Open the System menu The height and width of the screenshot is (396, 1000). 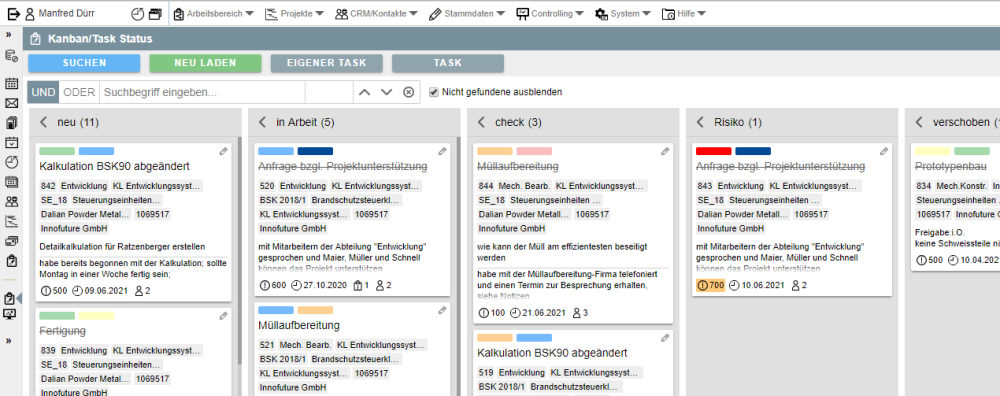[x=622, y=13]
